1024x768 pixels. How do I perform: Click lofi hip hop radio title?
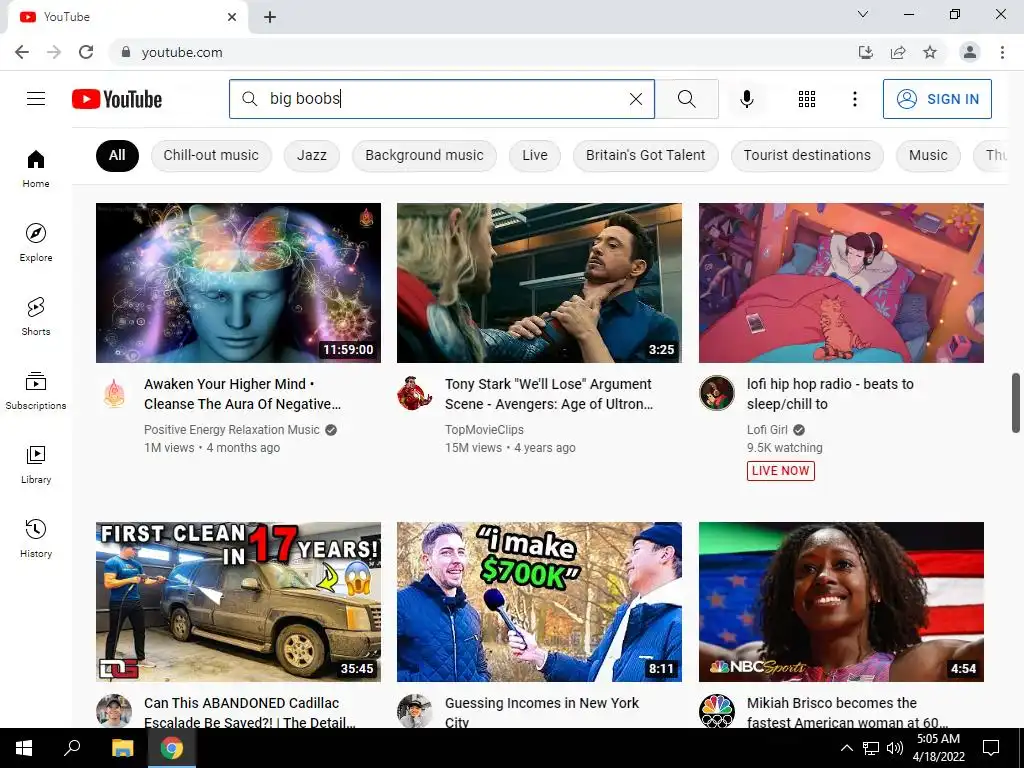(830, 394)
